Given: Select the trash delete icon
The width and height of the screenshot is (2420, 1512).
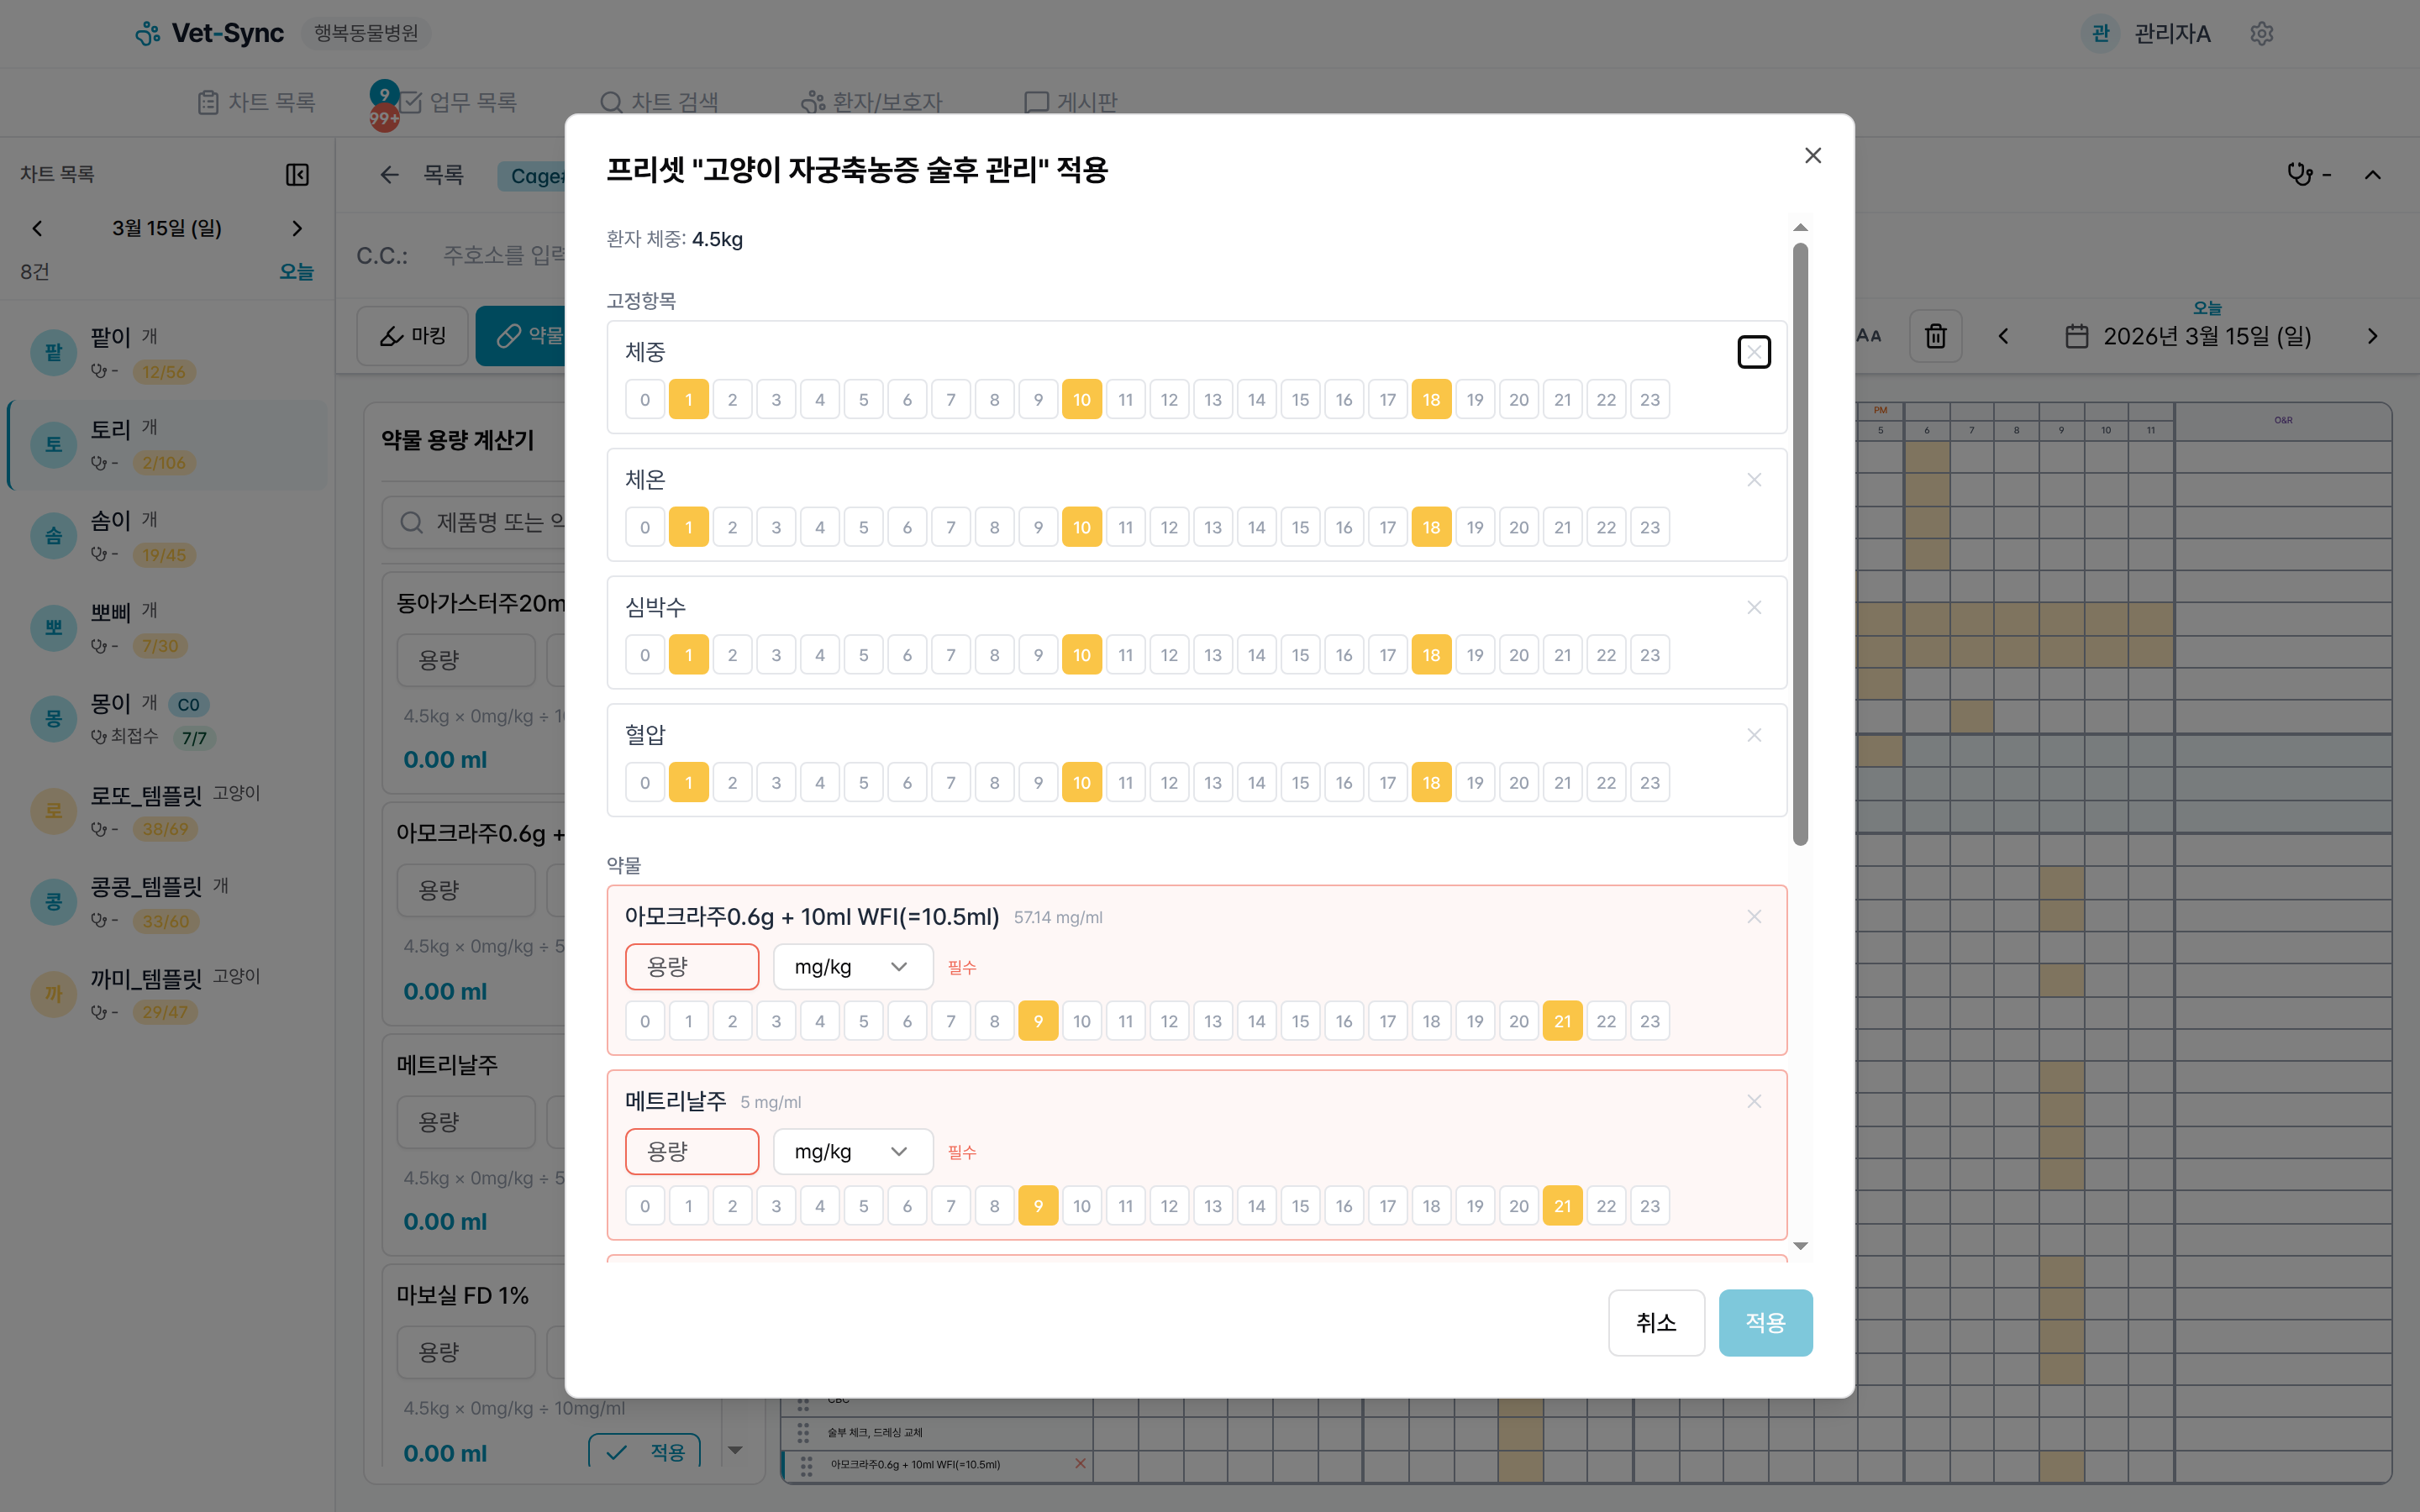Looking at the screenshot, I should (1936, 336).
